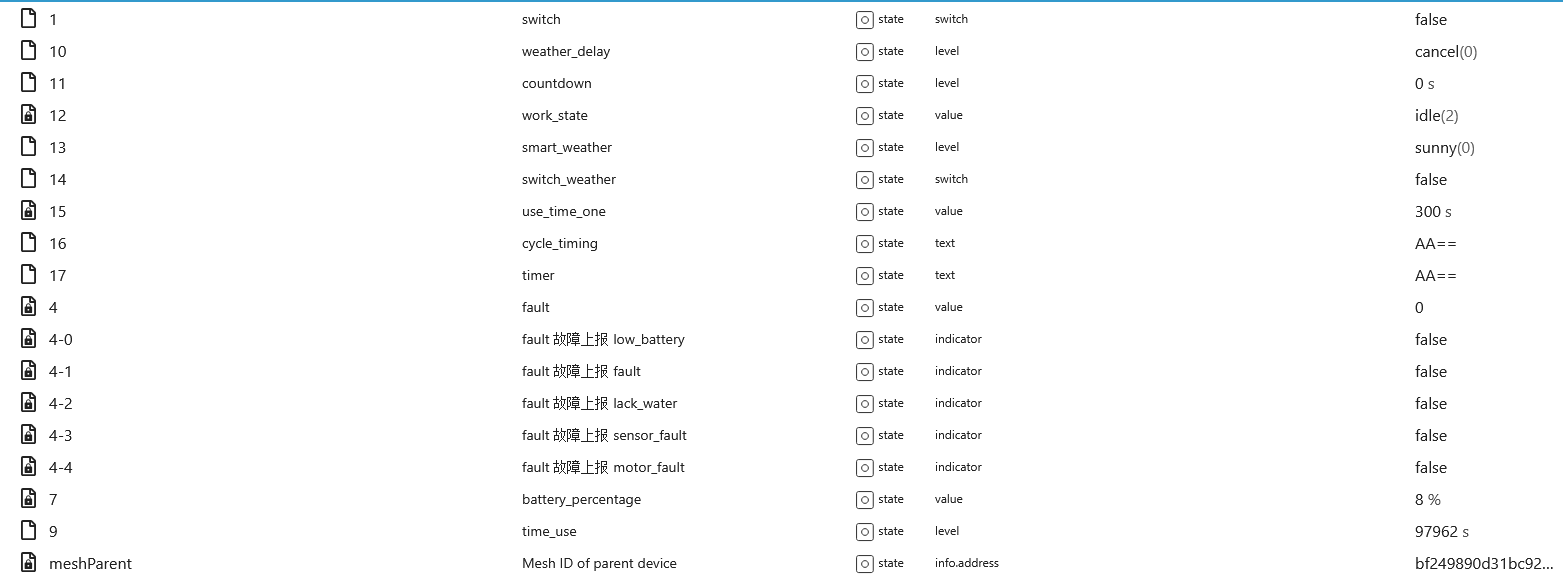Click the state icon in the weather_delay row
The height and width of the screenshot is (579, 1563).
coord(864,51)
